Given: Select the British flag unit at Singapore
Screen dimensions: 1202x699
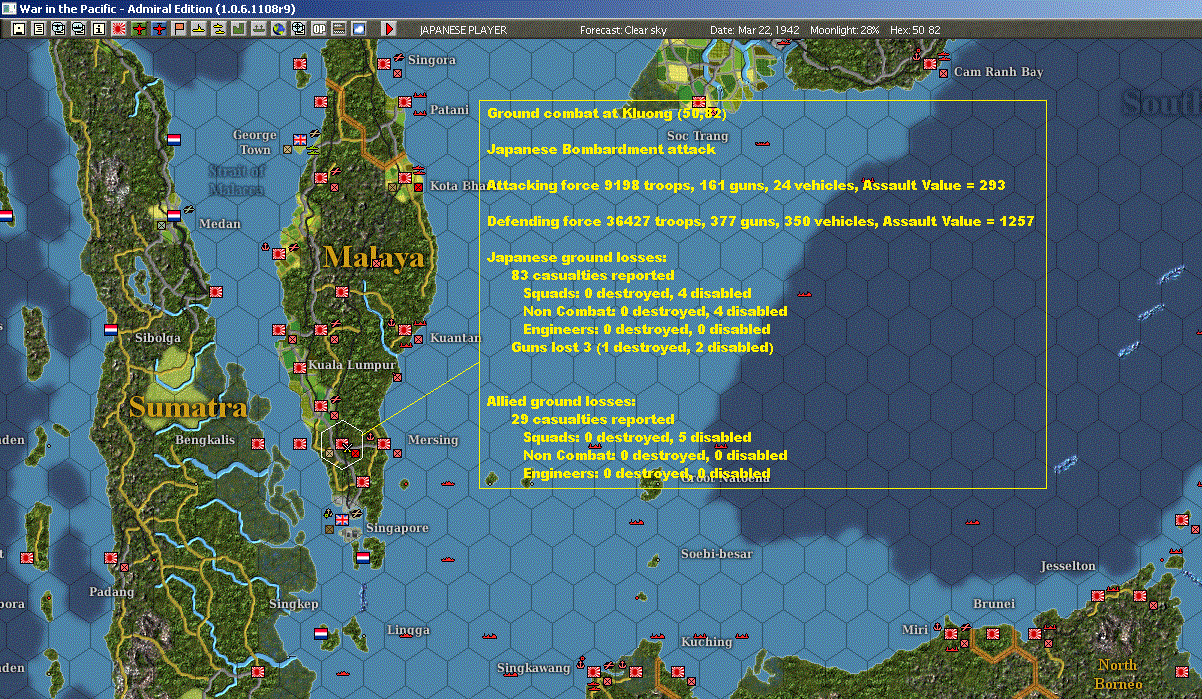Looking at the screenshot, I should tap(343, 520).
